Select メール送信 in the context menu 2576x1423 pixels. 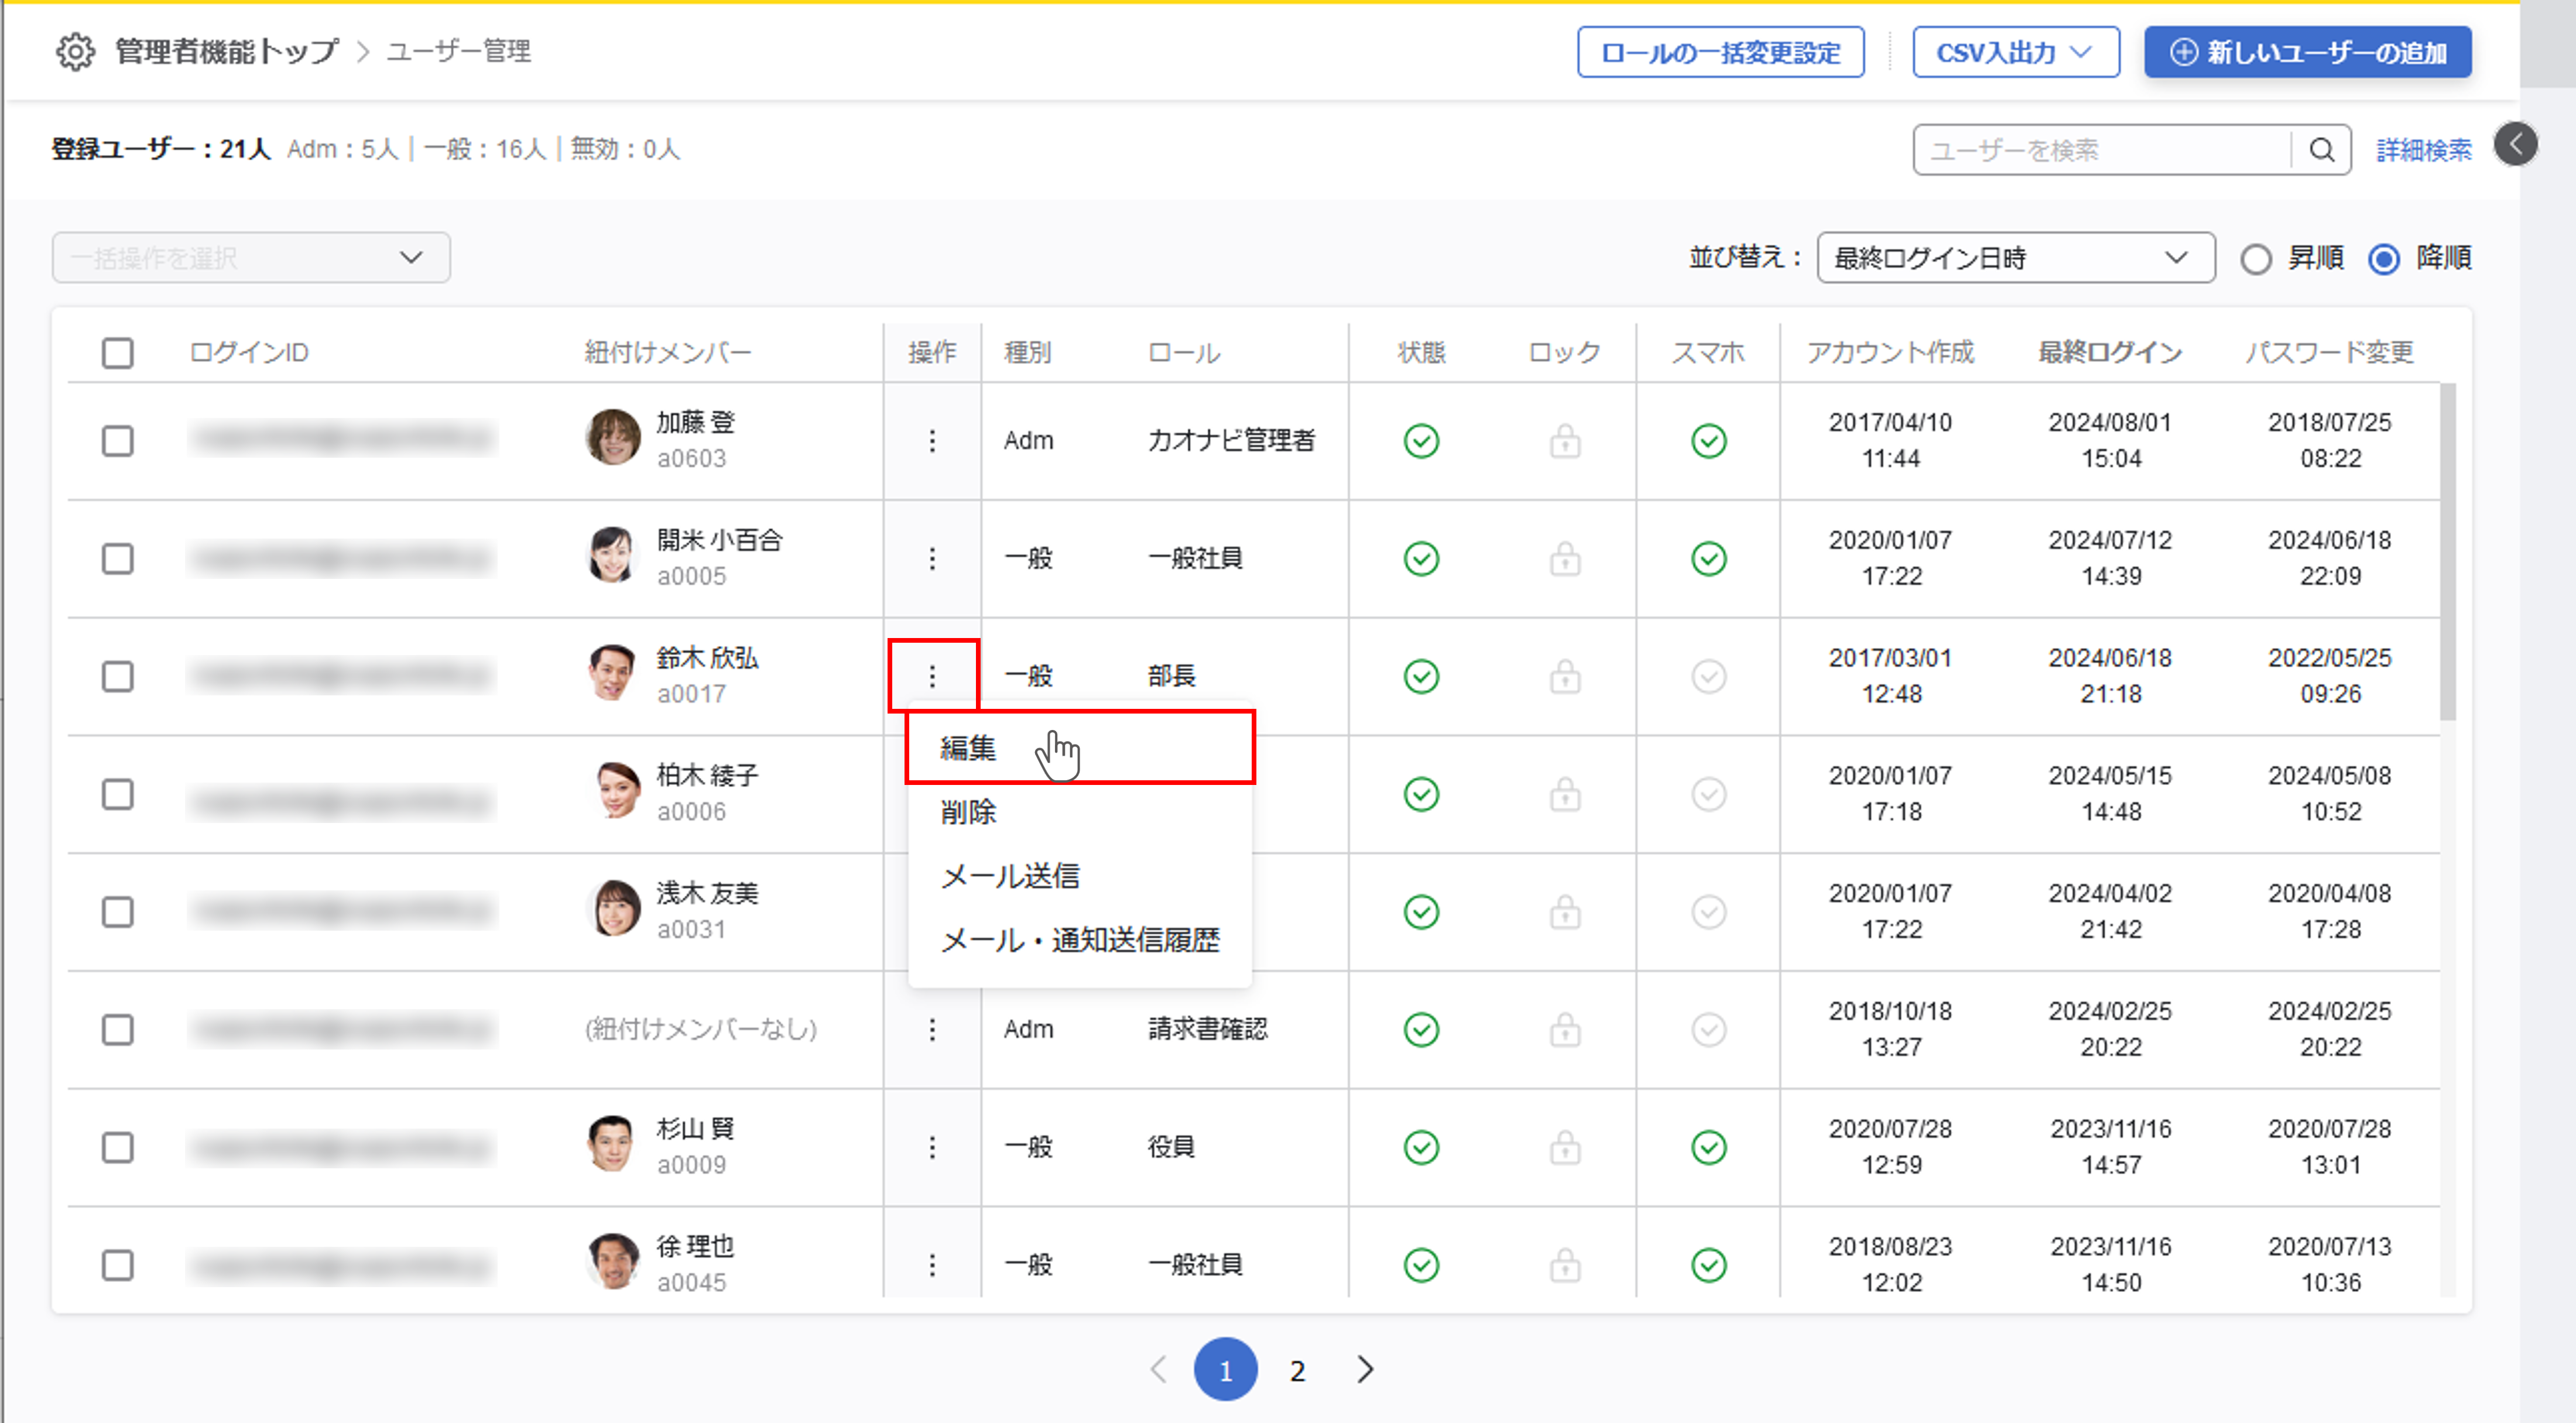pyautogui.click(x=1010, y=876)
